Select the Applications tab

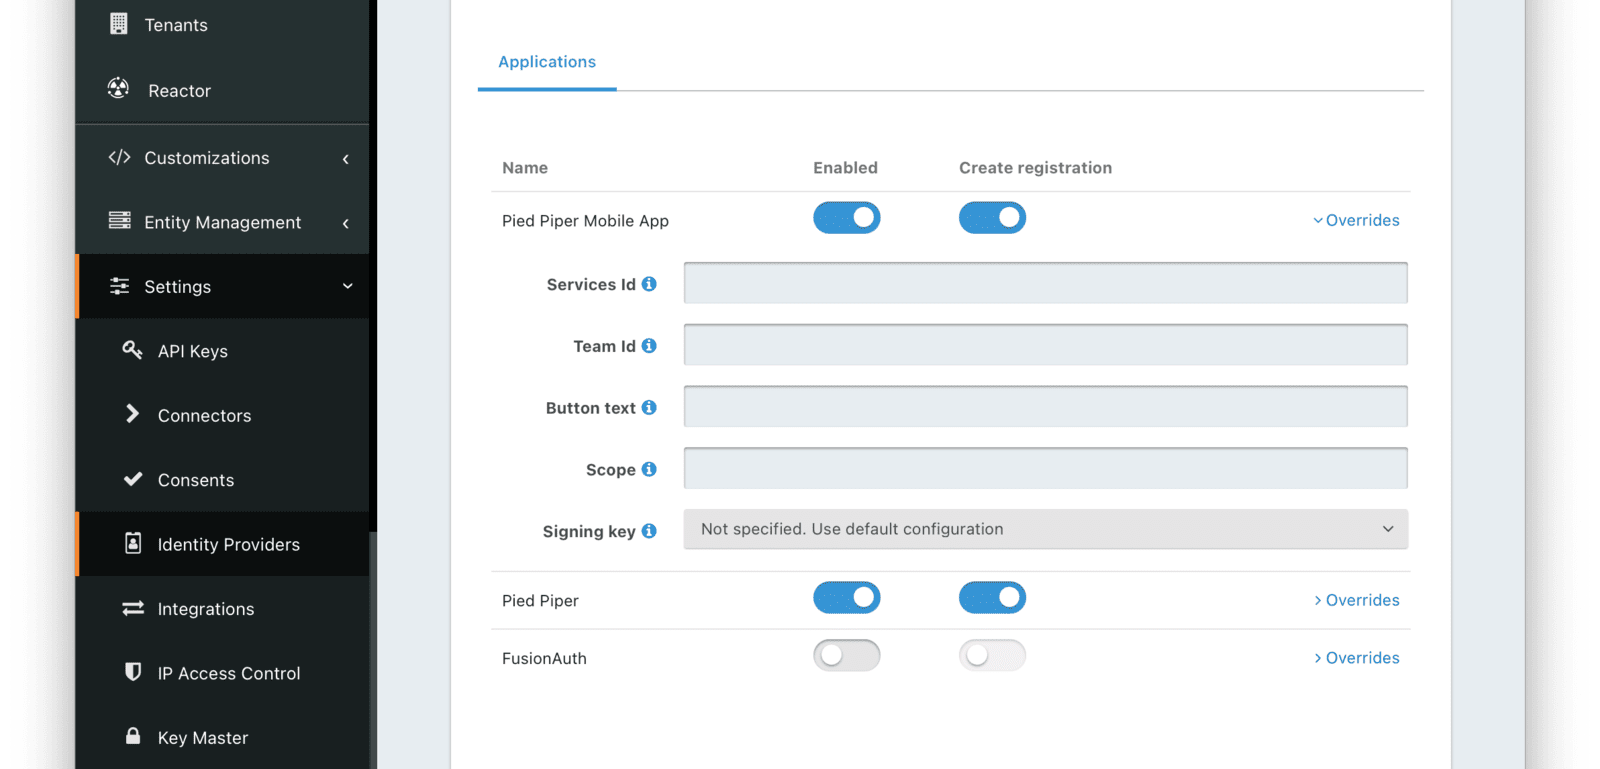pyautogui.click(x=547, y=62)
